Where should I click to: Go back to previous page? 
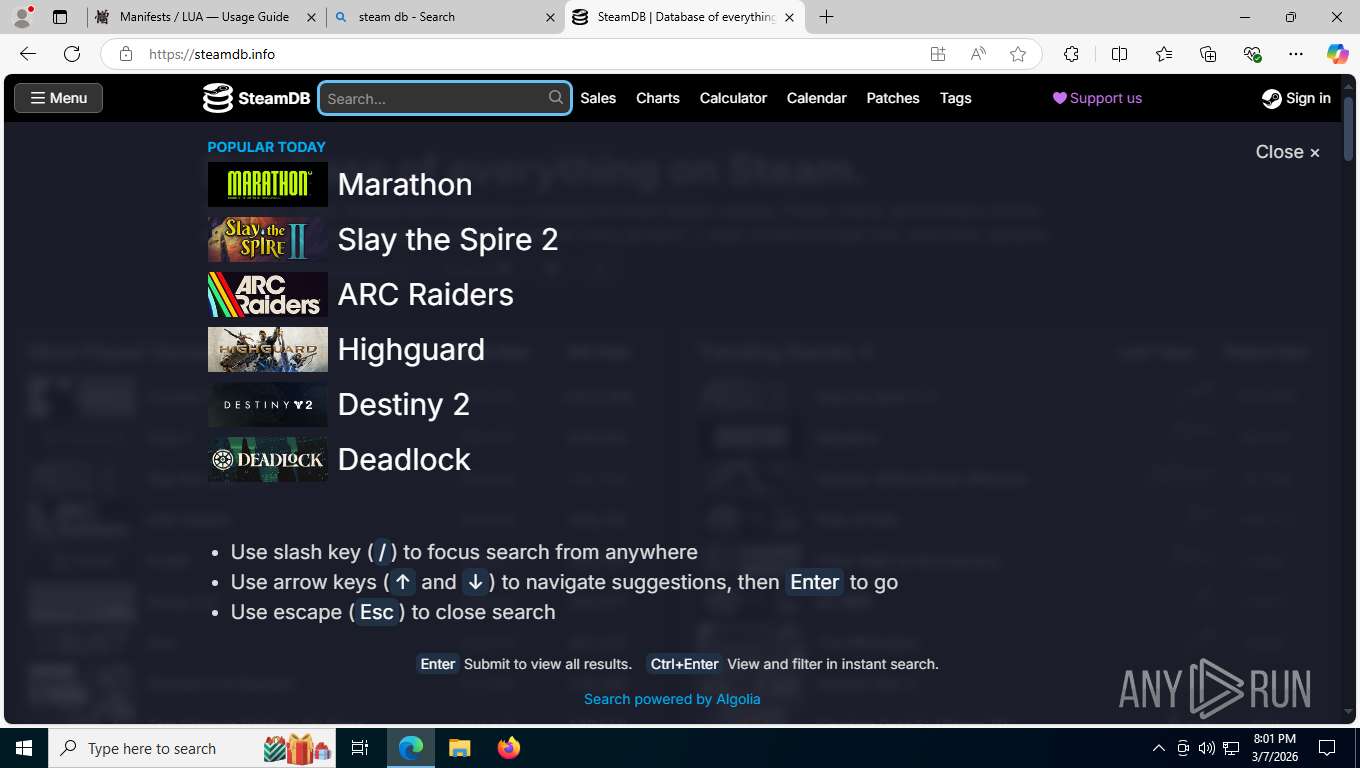click(x=28, y=54)
